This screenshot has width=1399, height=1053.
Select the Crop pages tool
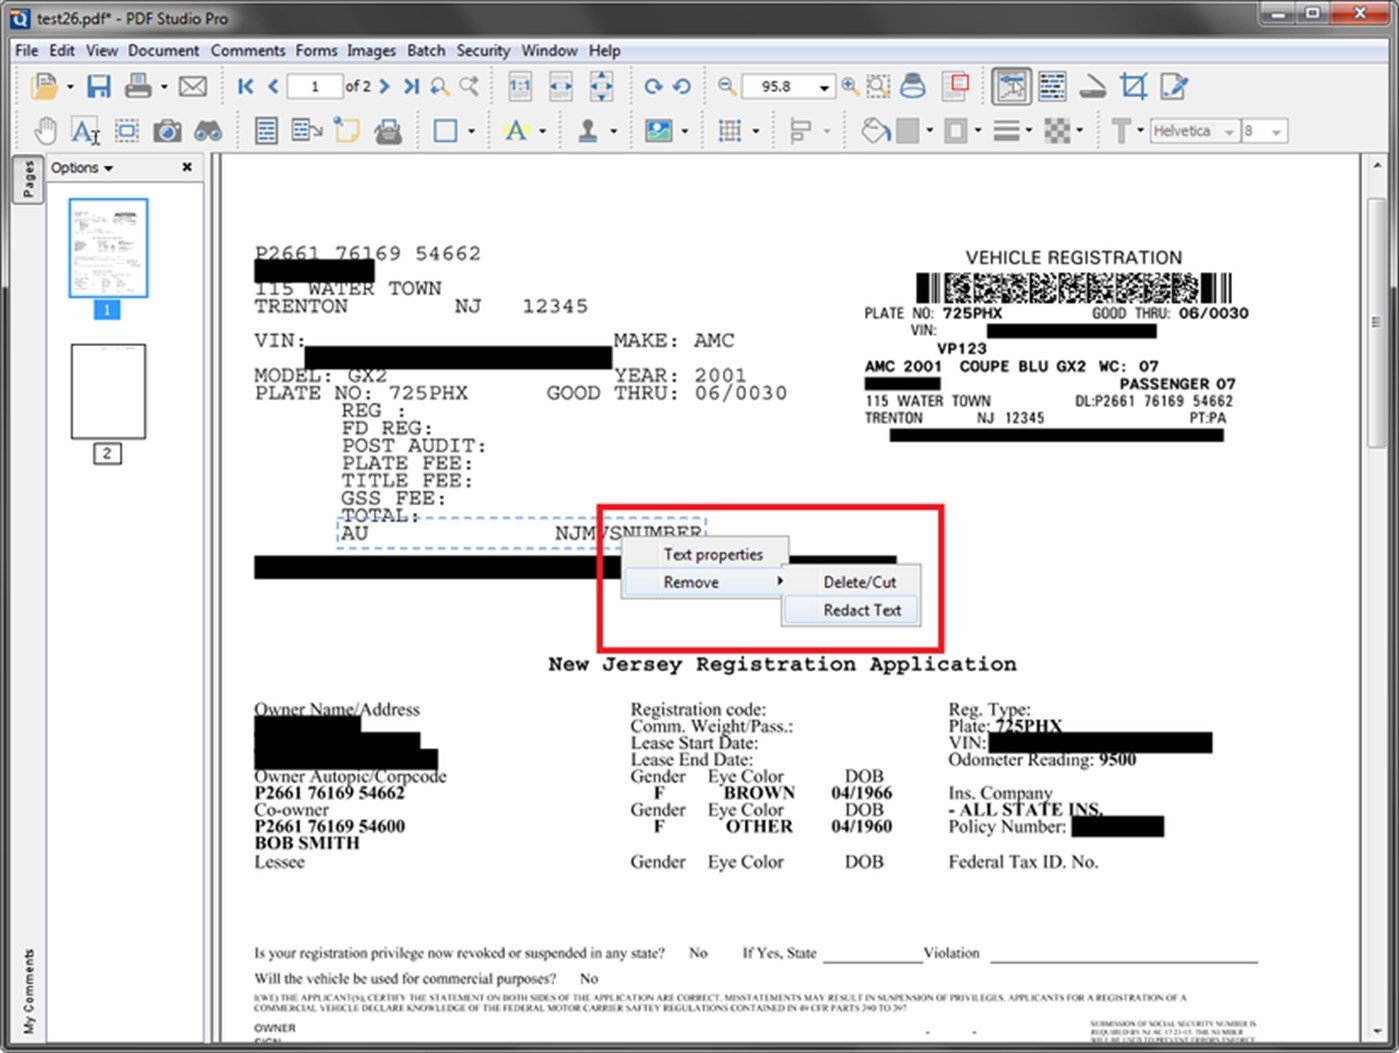click(1133, 87)
